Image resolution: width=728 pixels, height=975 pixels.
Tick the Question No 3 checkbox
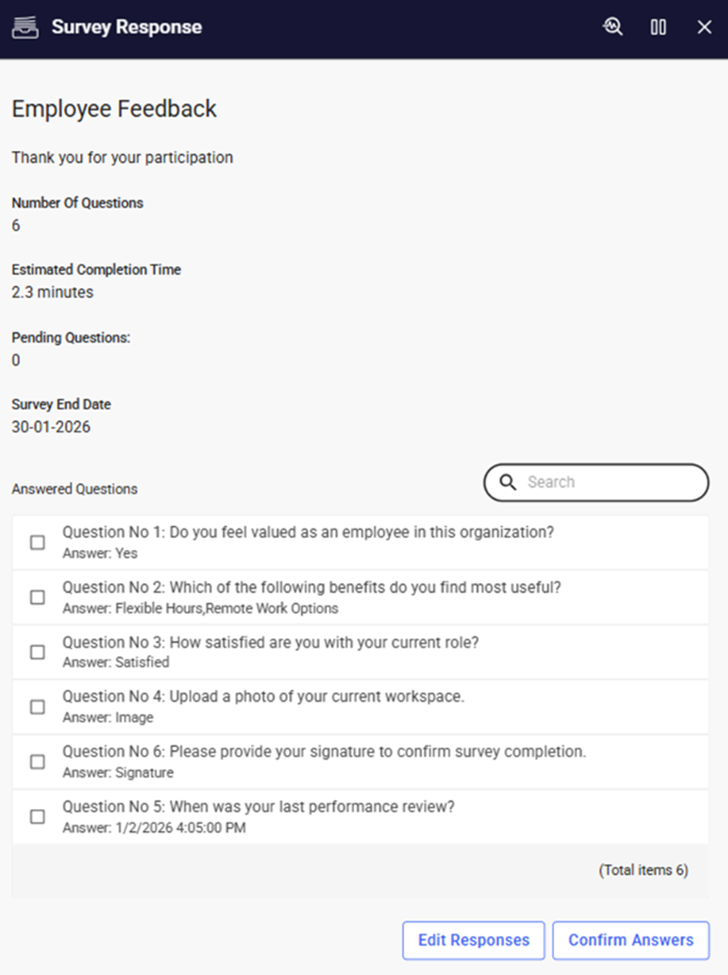tap(38, 652)
